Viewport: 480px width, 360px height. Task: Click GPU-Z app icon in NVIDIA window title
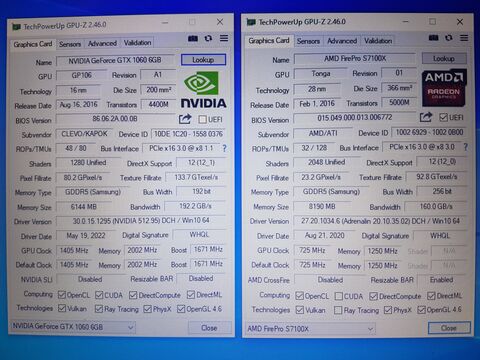click(16, 27)
